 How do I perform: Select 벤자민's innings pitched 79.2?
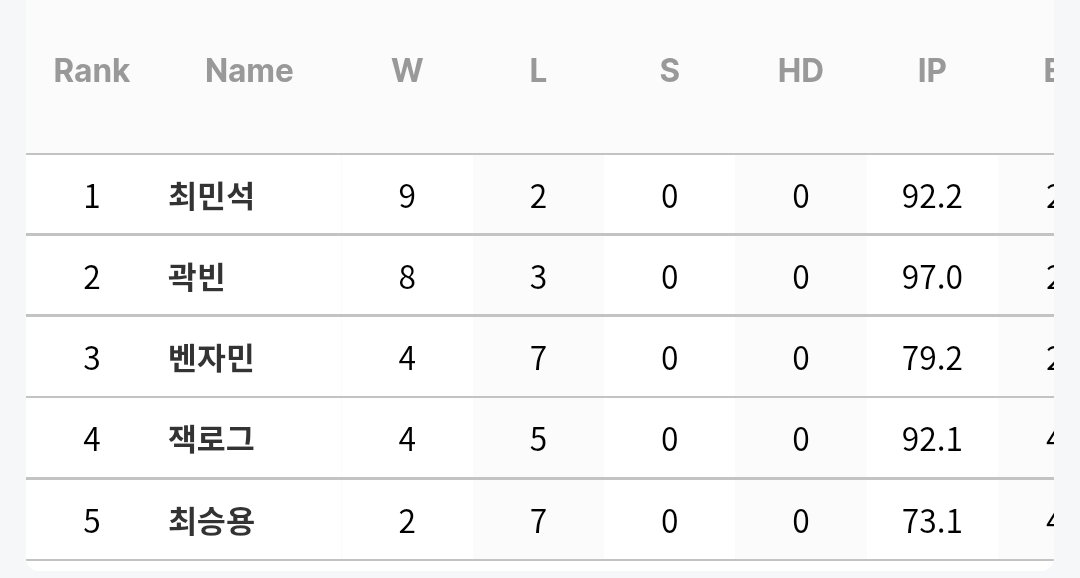point(932,358)
